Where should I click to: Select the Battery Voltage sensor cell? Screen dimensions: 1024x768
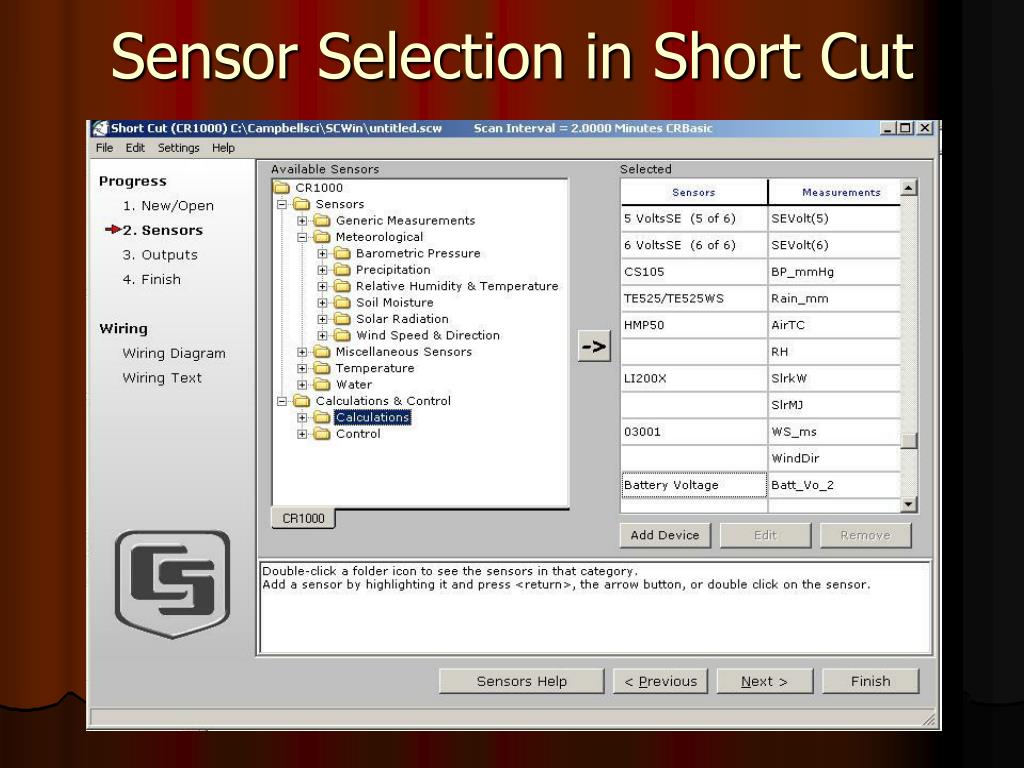[694, 485]
